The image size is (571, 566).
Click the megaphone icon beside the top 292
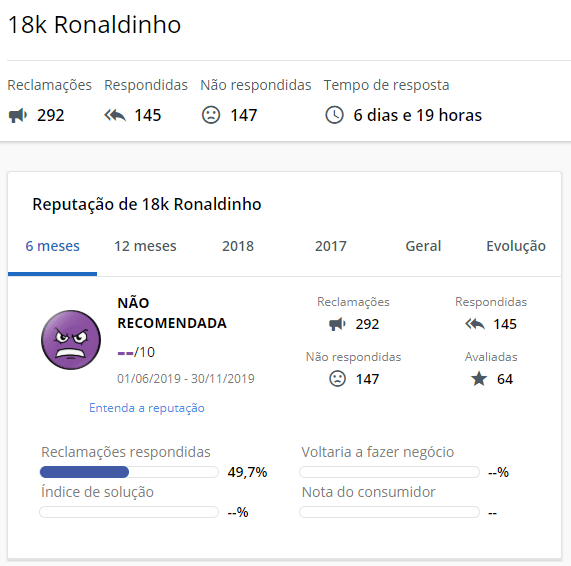[18, 115]
